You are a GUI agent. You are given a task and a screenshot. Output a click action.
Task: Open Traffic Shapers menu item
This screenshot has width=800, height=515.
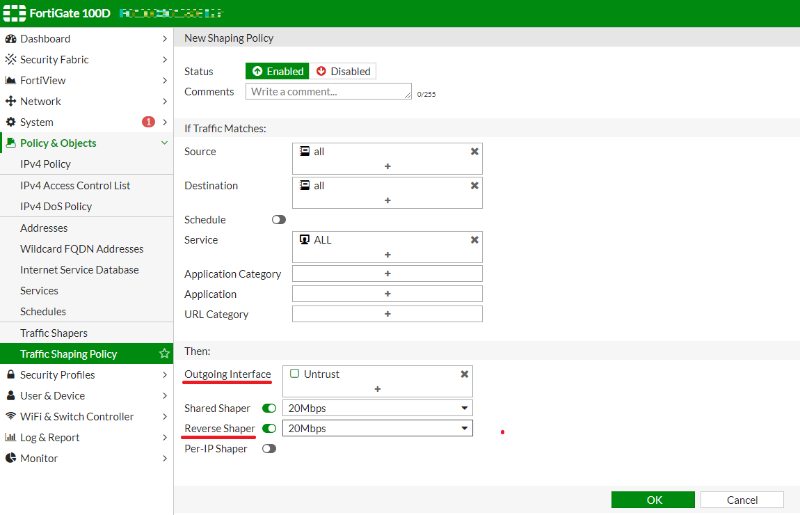pos(54,333)
